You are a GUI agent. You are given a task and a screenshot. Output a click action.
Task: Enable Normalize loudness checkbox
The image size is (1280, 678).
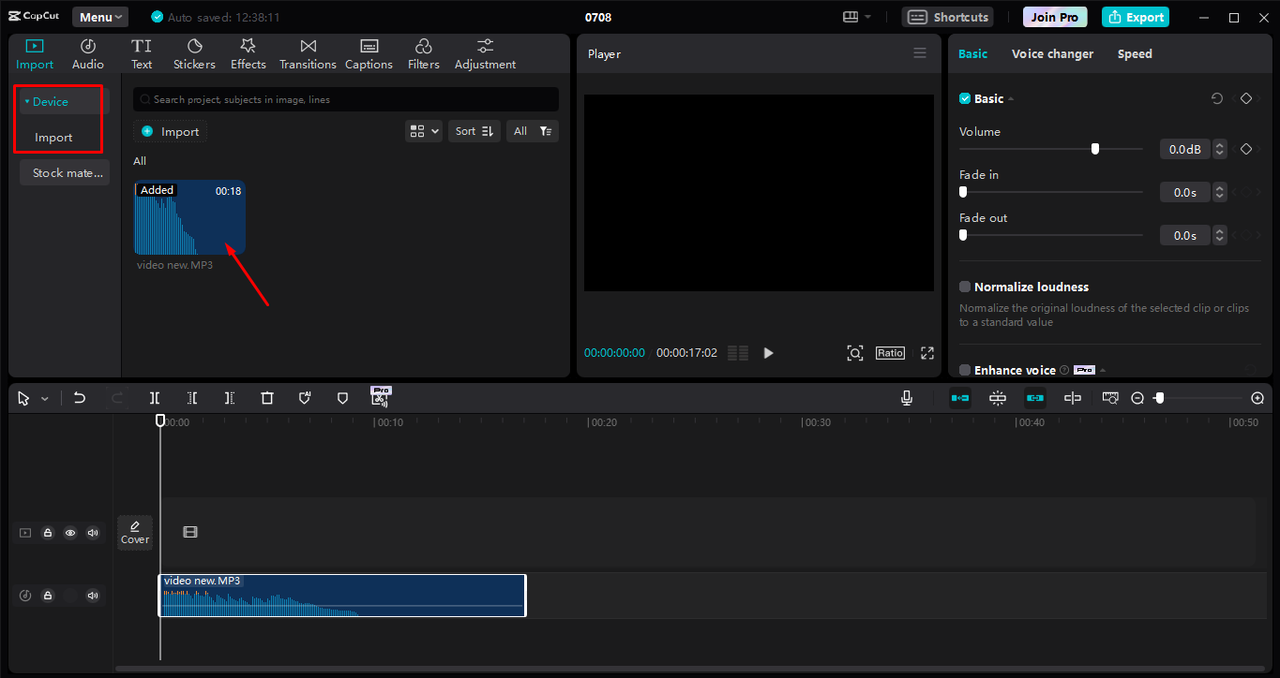pos(965,287)
